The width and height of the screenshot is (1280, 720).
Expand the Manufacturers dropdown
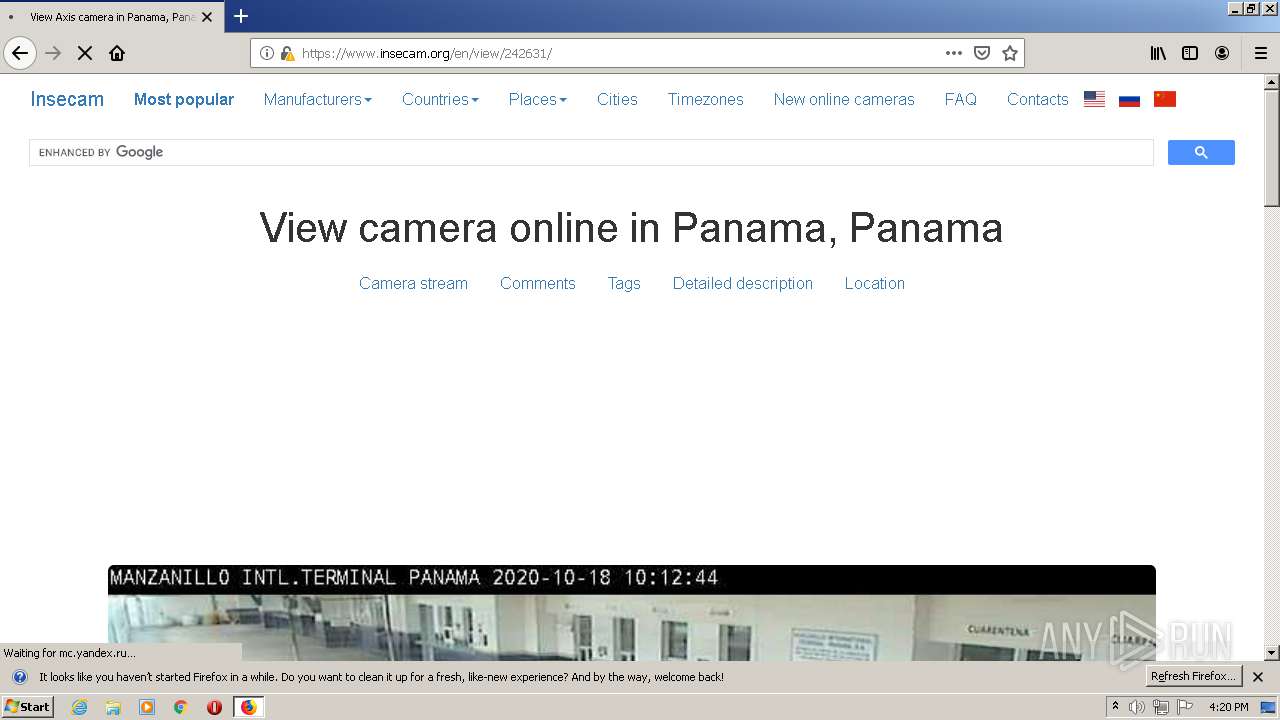point(317,99)
